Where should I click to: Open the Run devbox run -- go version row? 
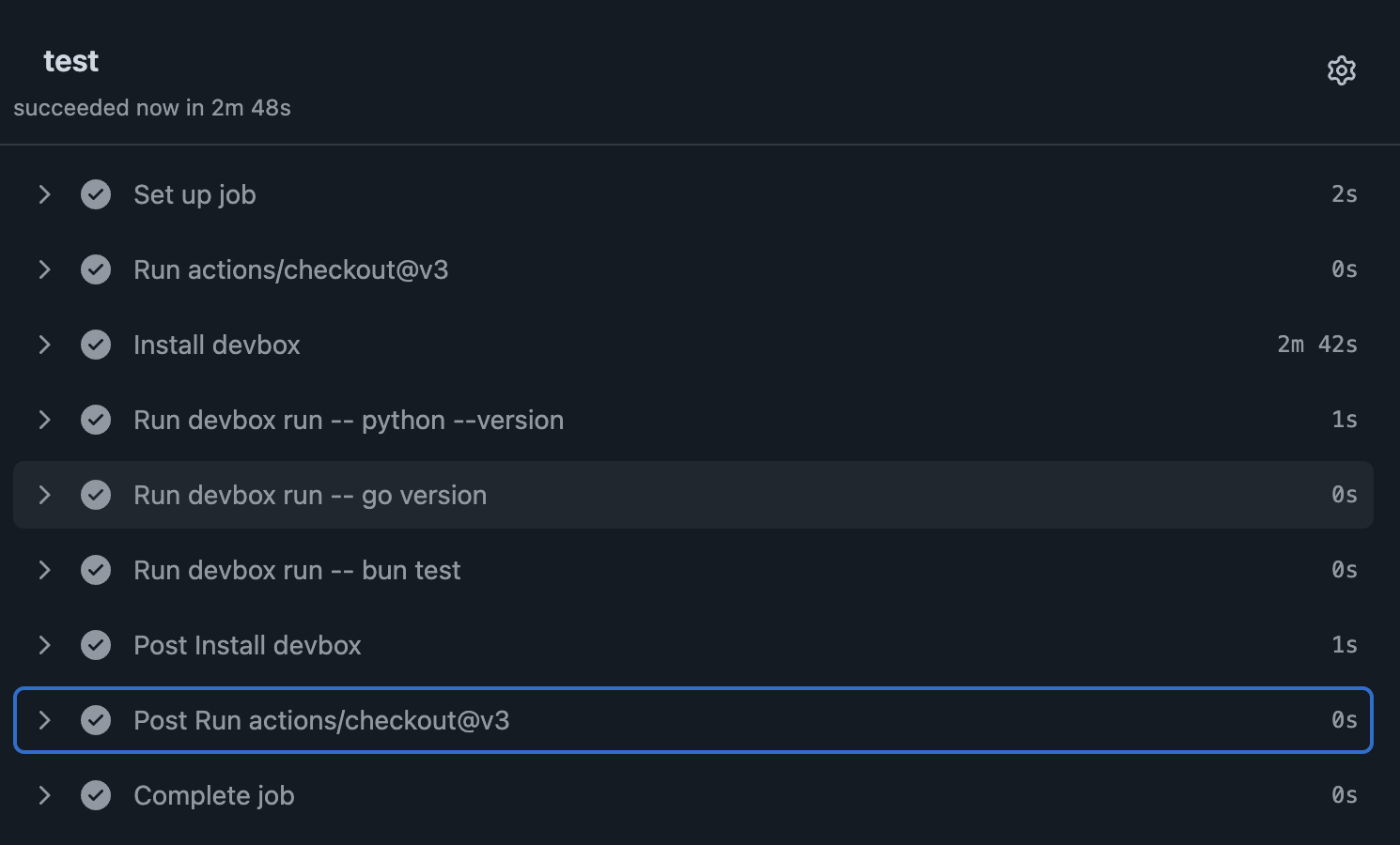click(x=310, y=495)
